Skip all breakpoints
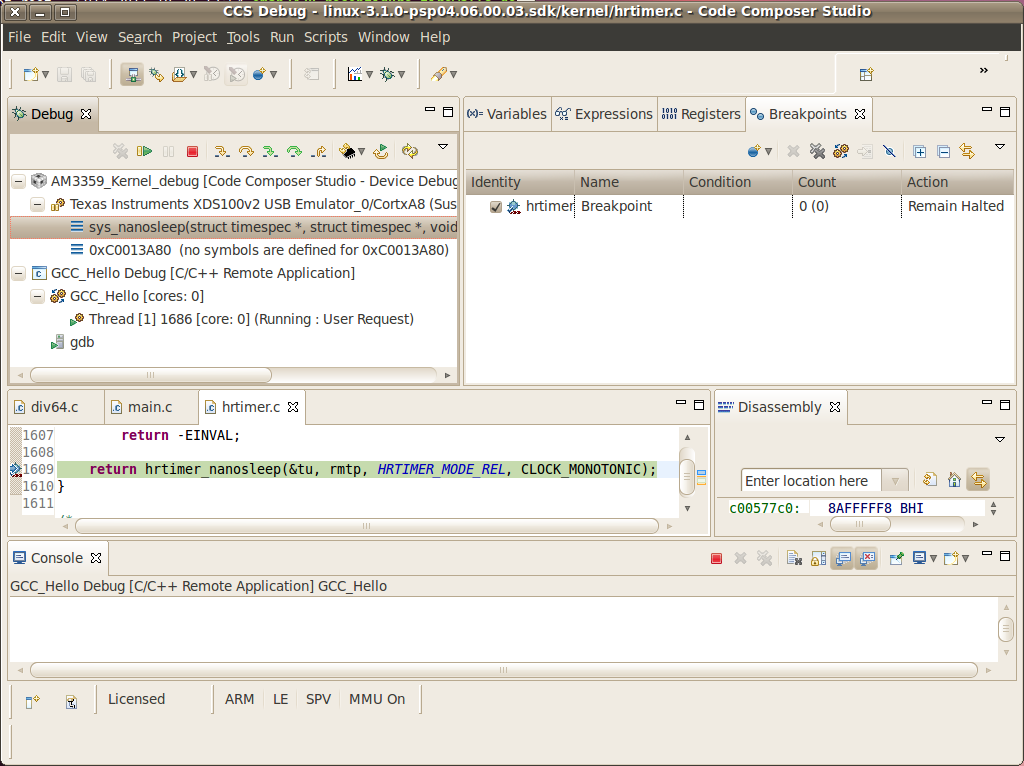 (x=889, y=150)
